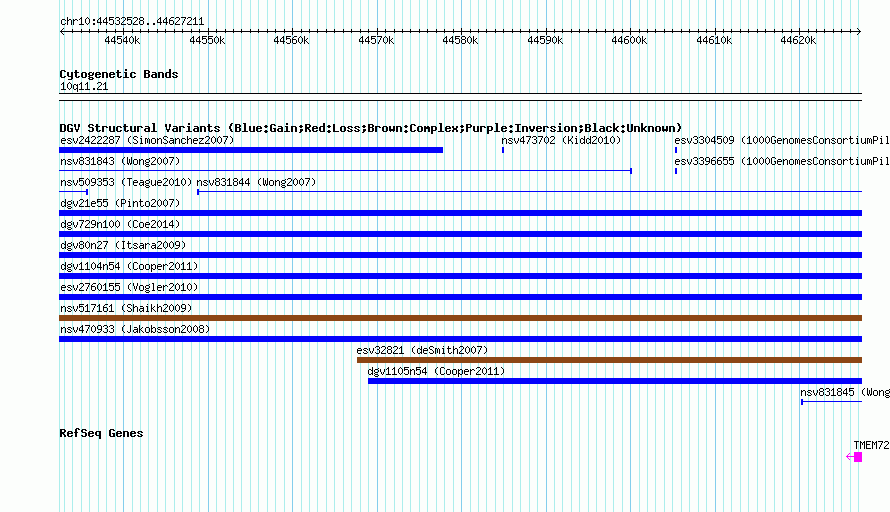Click the dgv21e55 (Pinto2007) label

120,203
